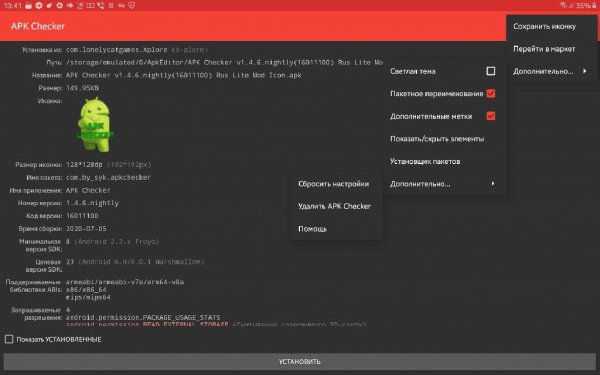600x375 pixels.
Task: Tap the green Android APK Checker icon
Action: pyautogui.click(x=95, y=125)
